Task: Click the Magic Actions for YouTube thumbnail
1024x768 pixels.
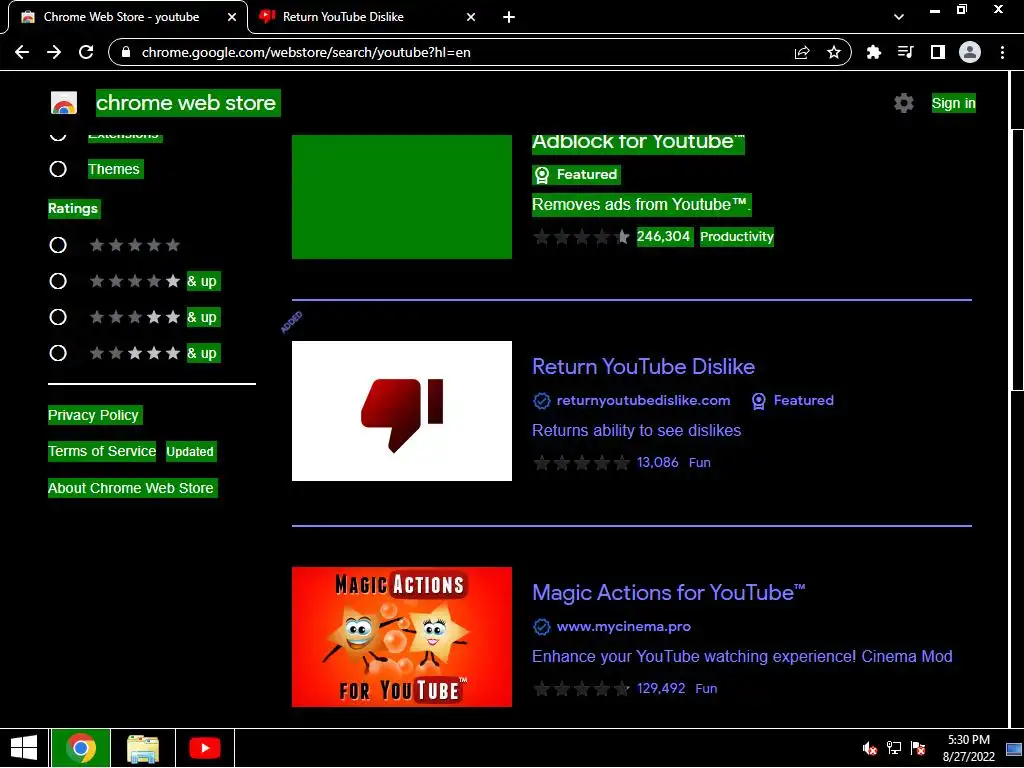Action: click(402, 637)
